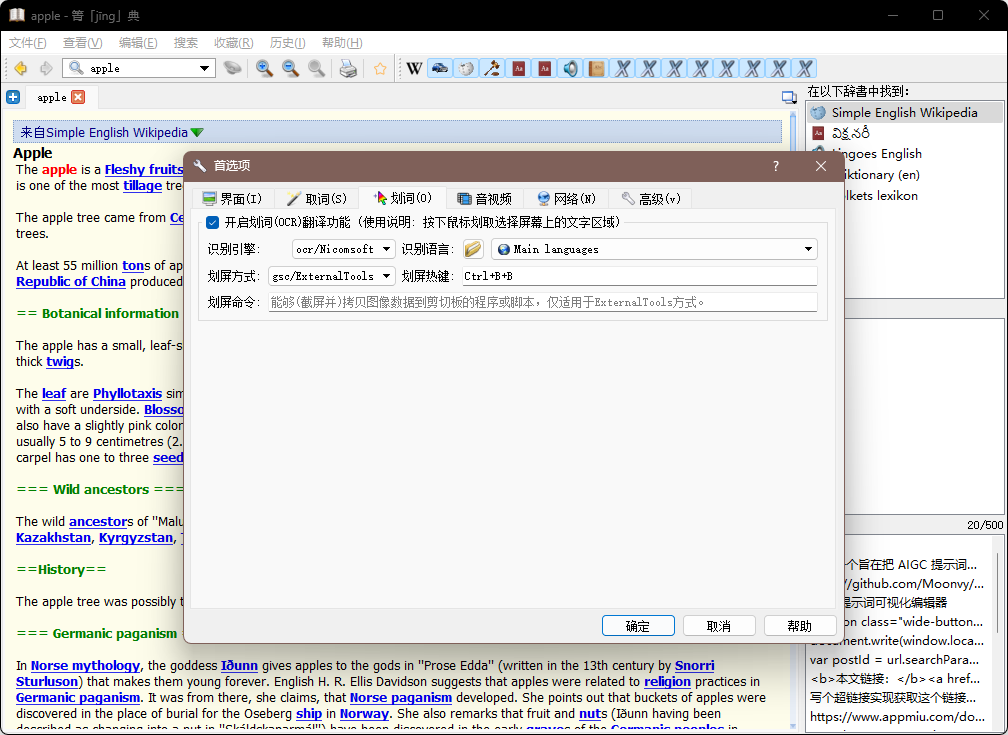The height and width of the screenshot is (735, 1008).
Task: Go back with the yellow left arrow
Action: pos(21,68)
